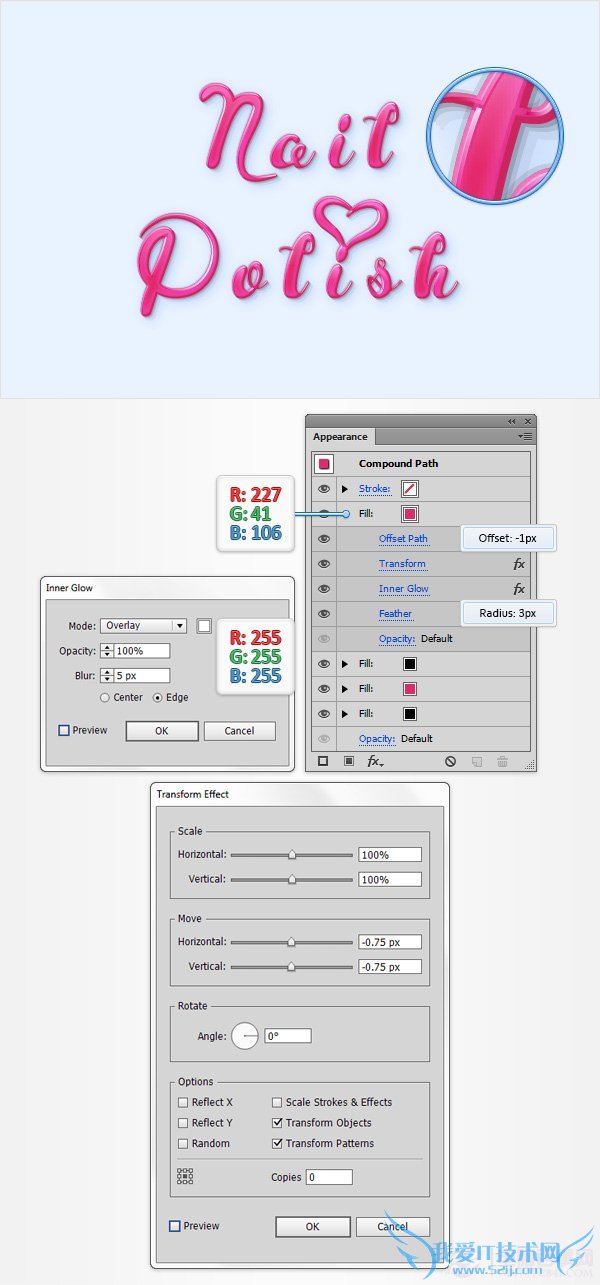The image size is (600, 1285).
Task: Click reference point locator grid icon
Action: pyautogui.click(x=185, y=1177)
